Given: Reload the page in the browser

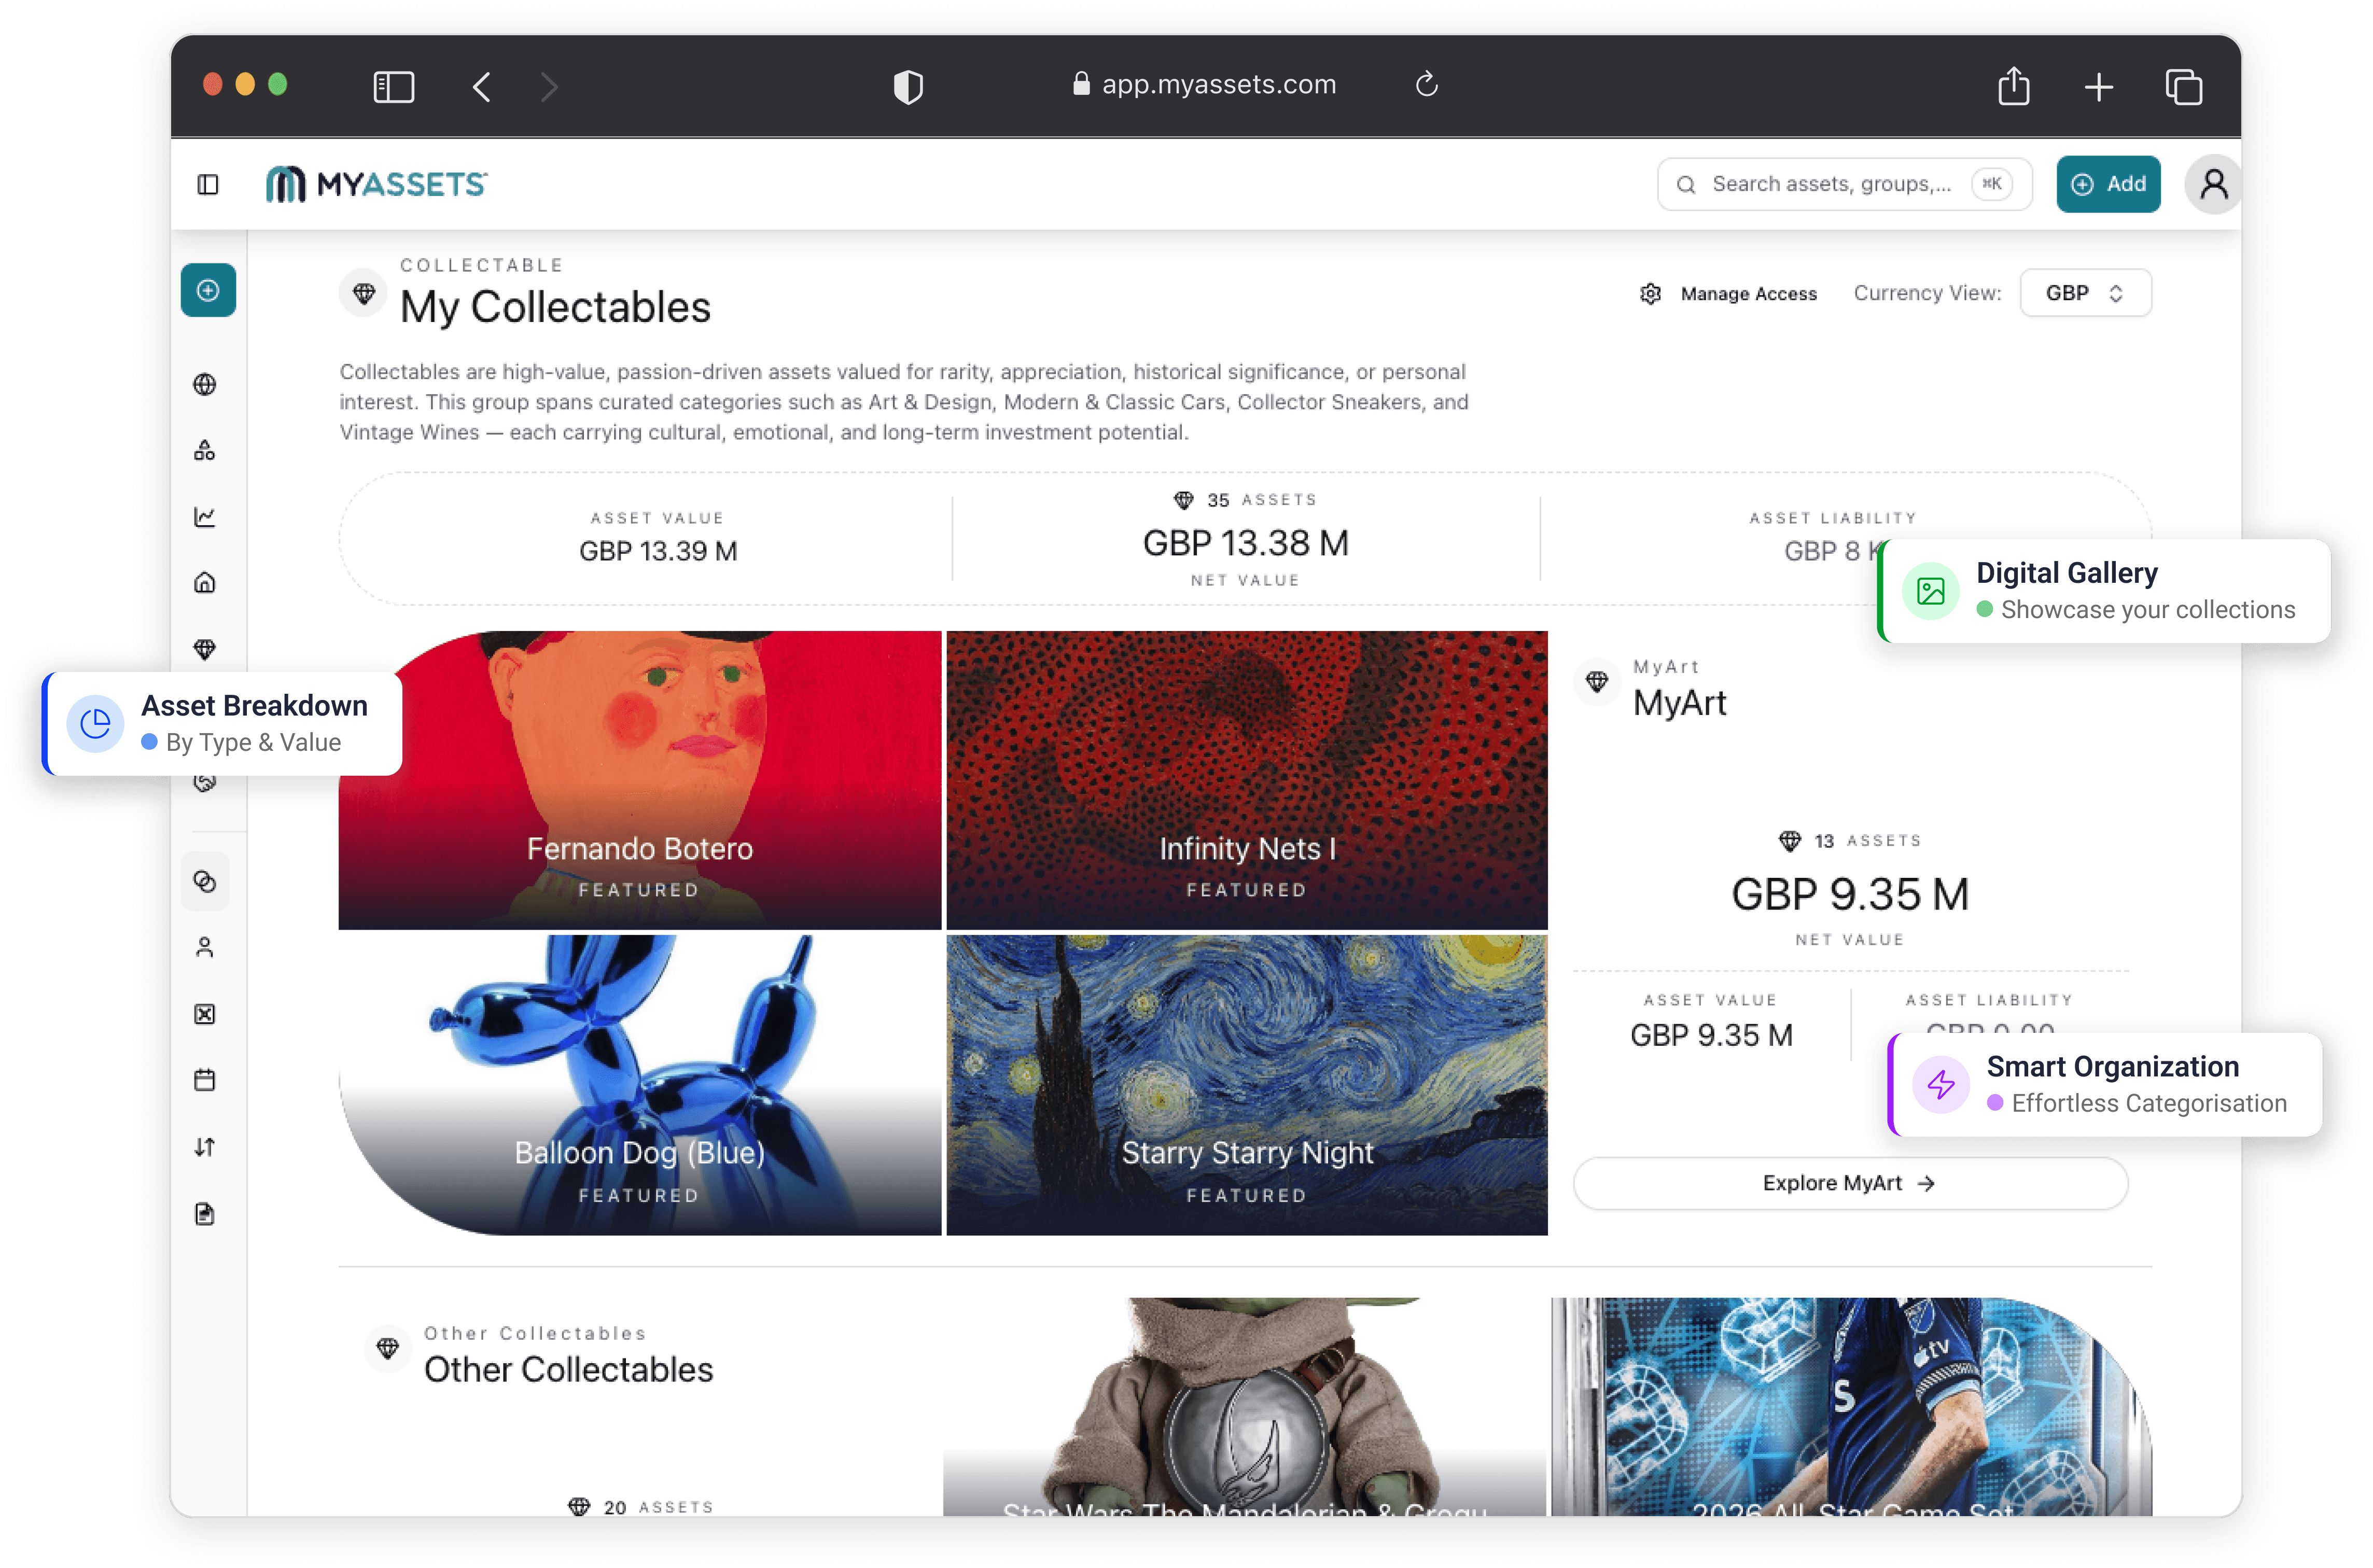Looking at the screenshot, I should pyautogui.click(x=1427, y=84).
